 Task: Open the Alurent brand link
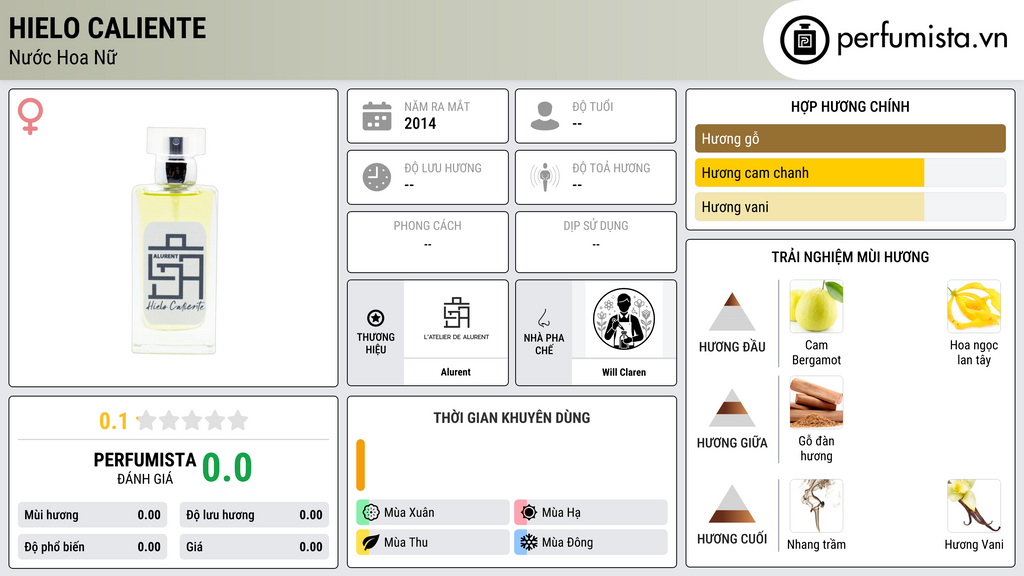click(455, 372)
